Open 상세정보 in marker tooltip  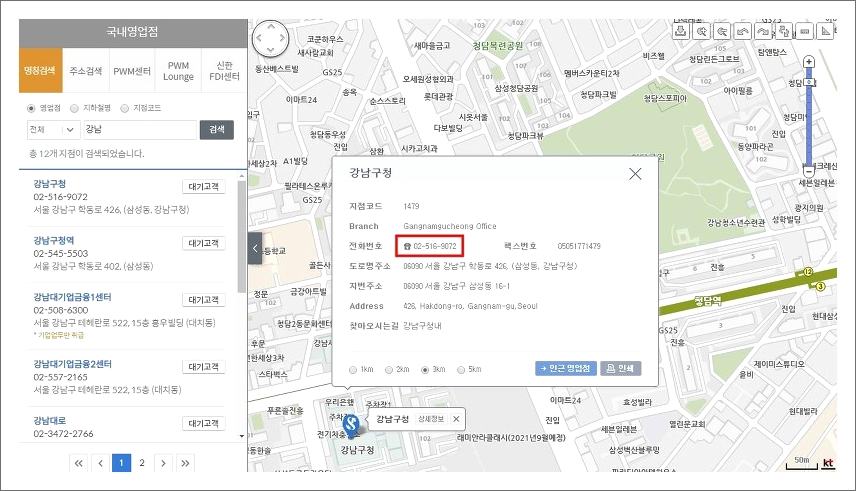point(431,419)
